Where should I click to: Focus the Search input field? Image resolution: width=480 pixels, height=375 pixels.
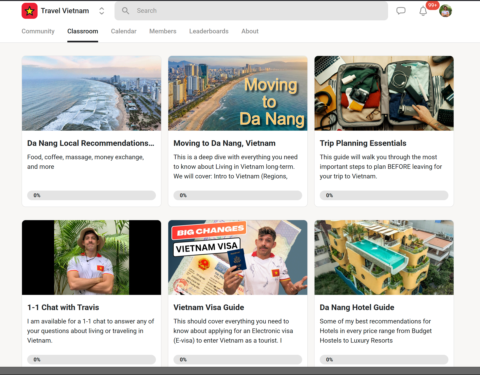coord(251,11)
